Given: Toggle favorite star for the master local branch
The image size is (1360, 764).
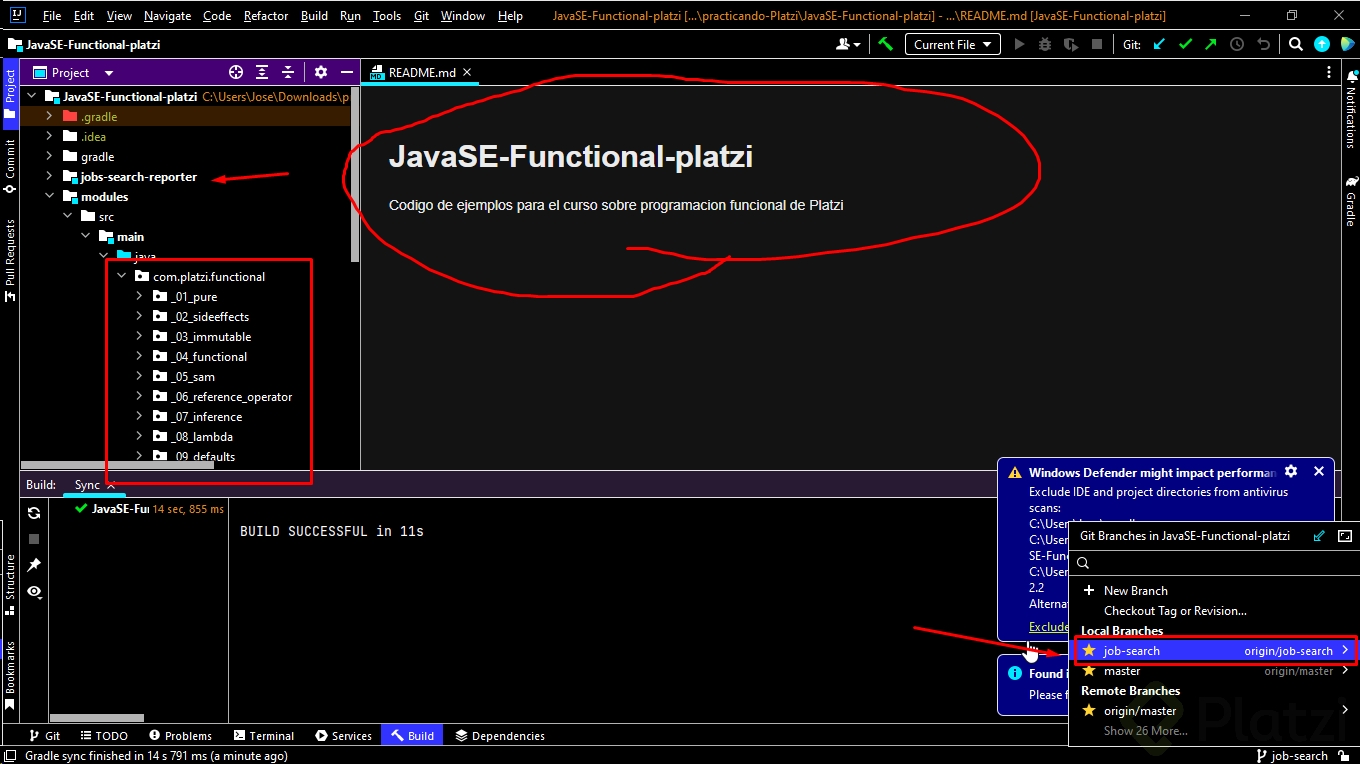Looking at the screenshot, I should pyautogui.click(x=1089, y=671).
